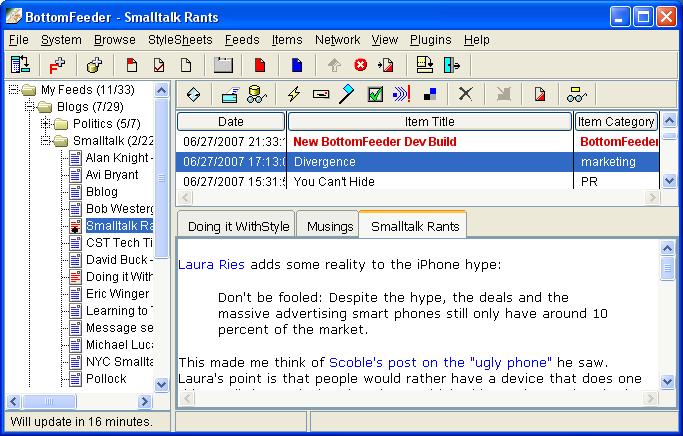Image resolution: width=683 pixels, height=436 pixels.
Task: Sort by the Item Category column header
Action: point(616,122)
